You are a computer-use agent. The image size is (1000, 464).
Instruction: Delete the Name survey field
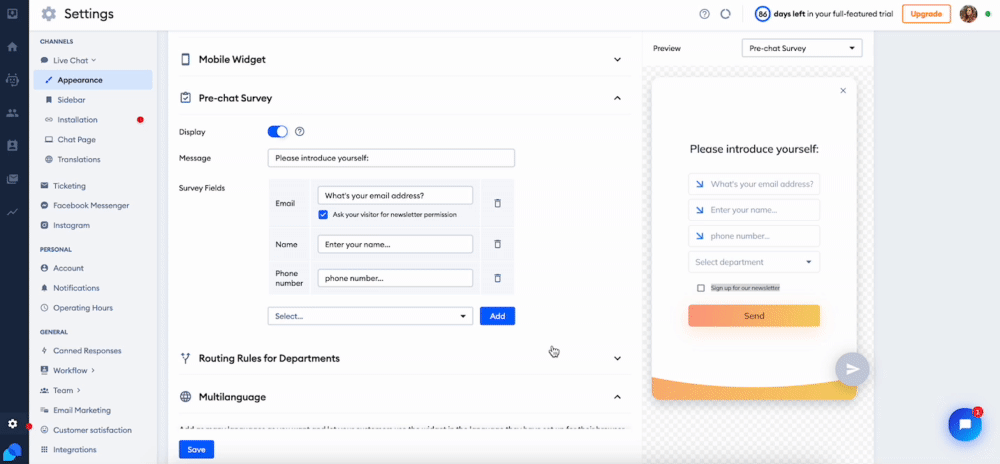(497, 244)
